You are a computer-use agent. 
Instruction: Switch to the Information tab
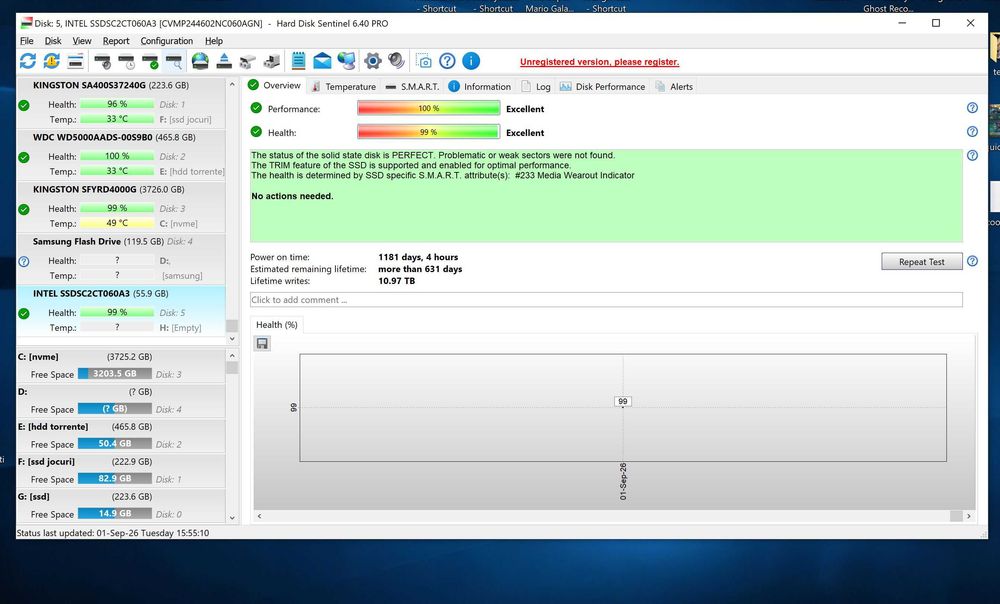[480, 86]
